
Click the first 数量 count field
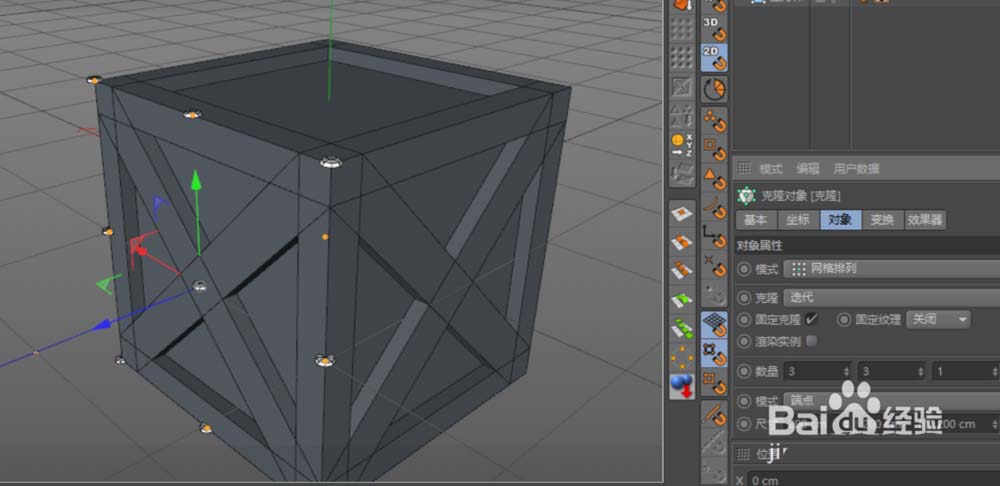click(818, 371)
